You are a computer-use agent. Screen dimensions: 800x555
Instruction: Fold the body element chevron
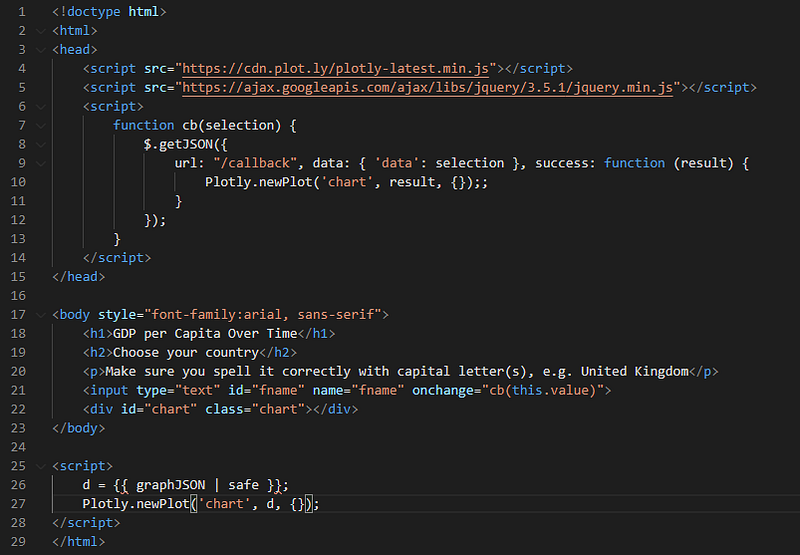[x=41, y=315]
